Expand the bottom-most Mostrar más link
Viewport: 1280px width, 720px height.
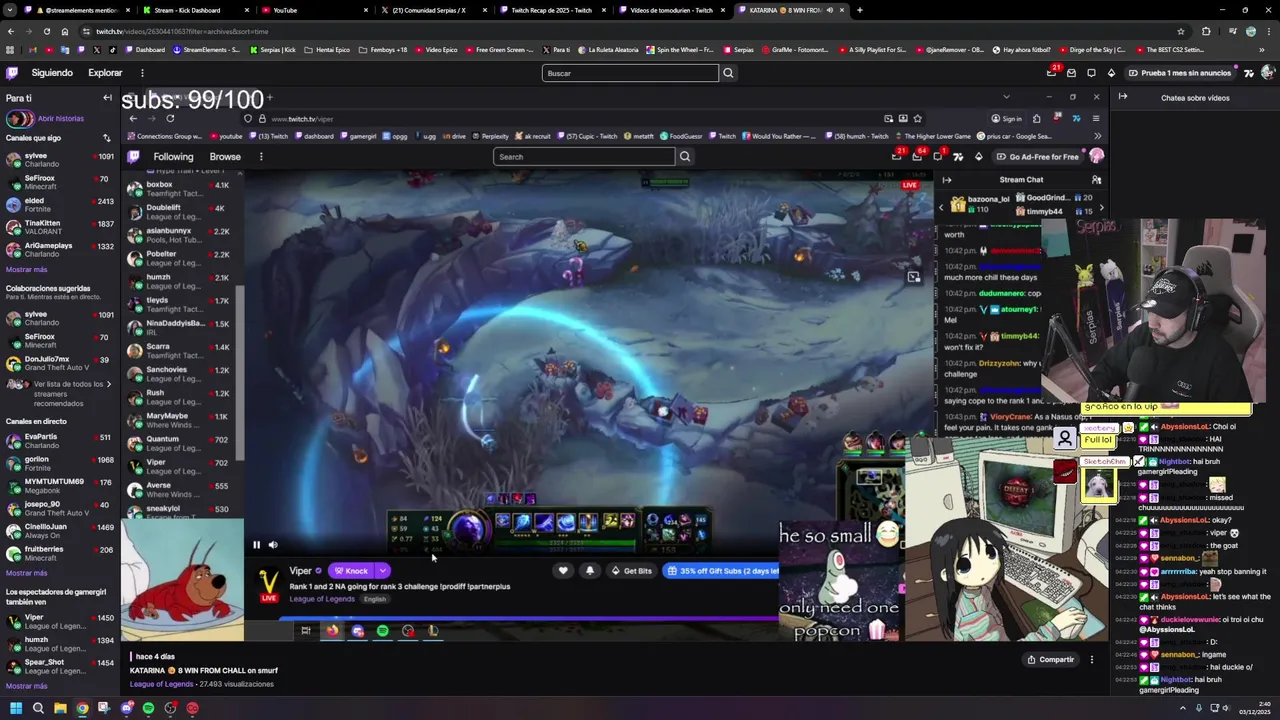26,686
